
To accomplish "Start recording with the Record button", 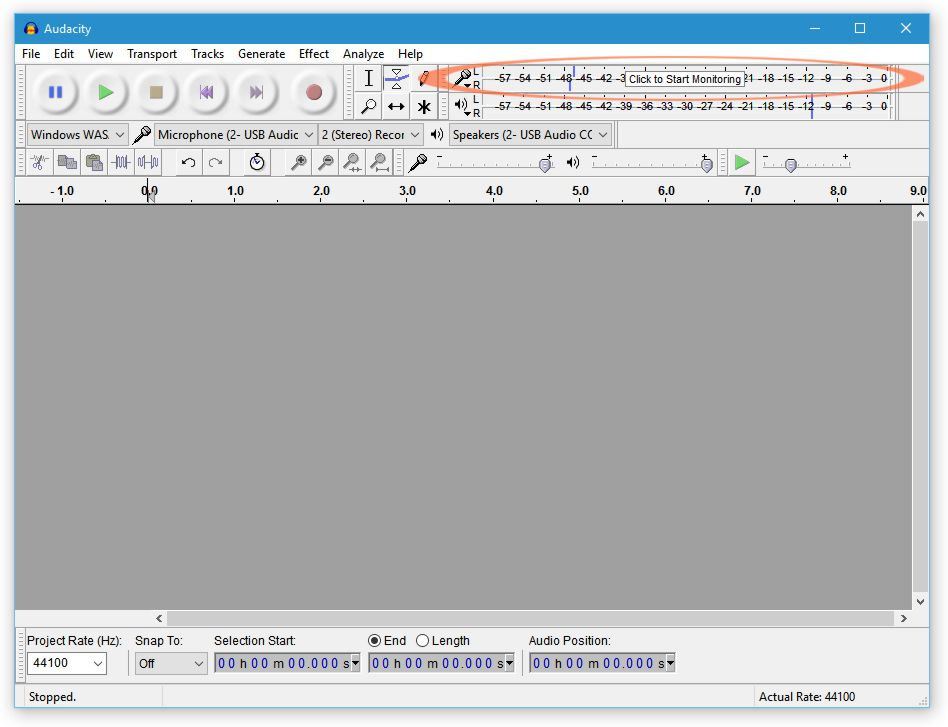I will 313,93.
